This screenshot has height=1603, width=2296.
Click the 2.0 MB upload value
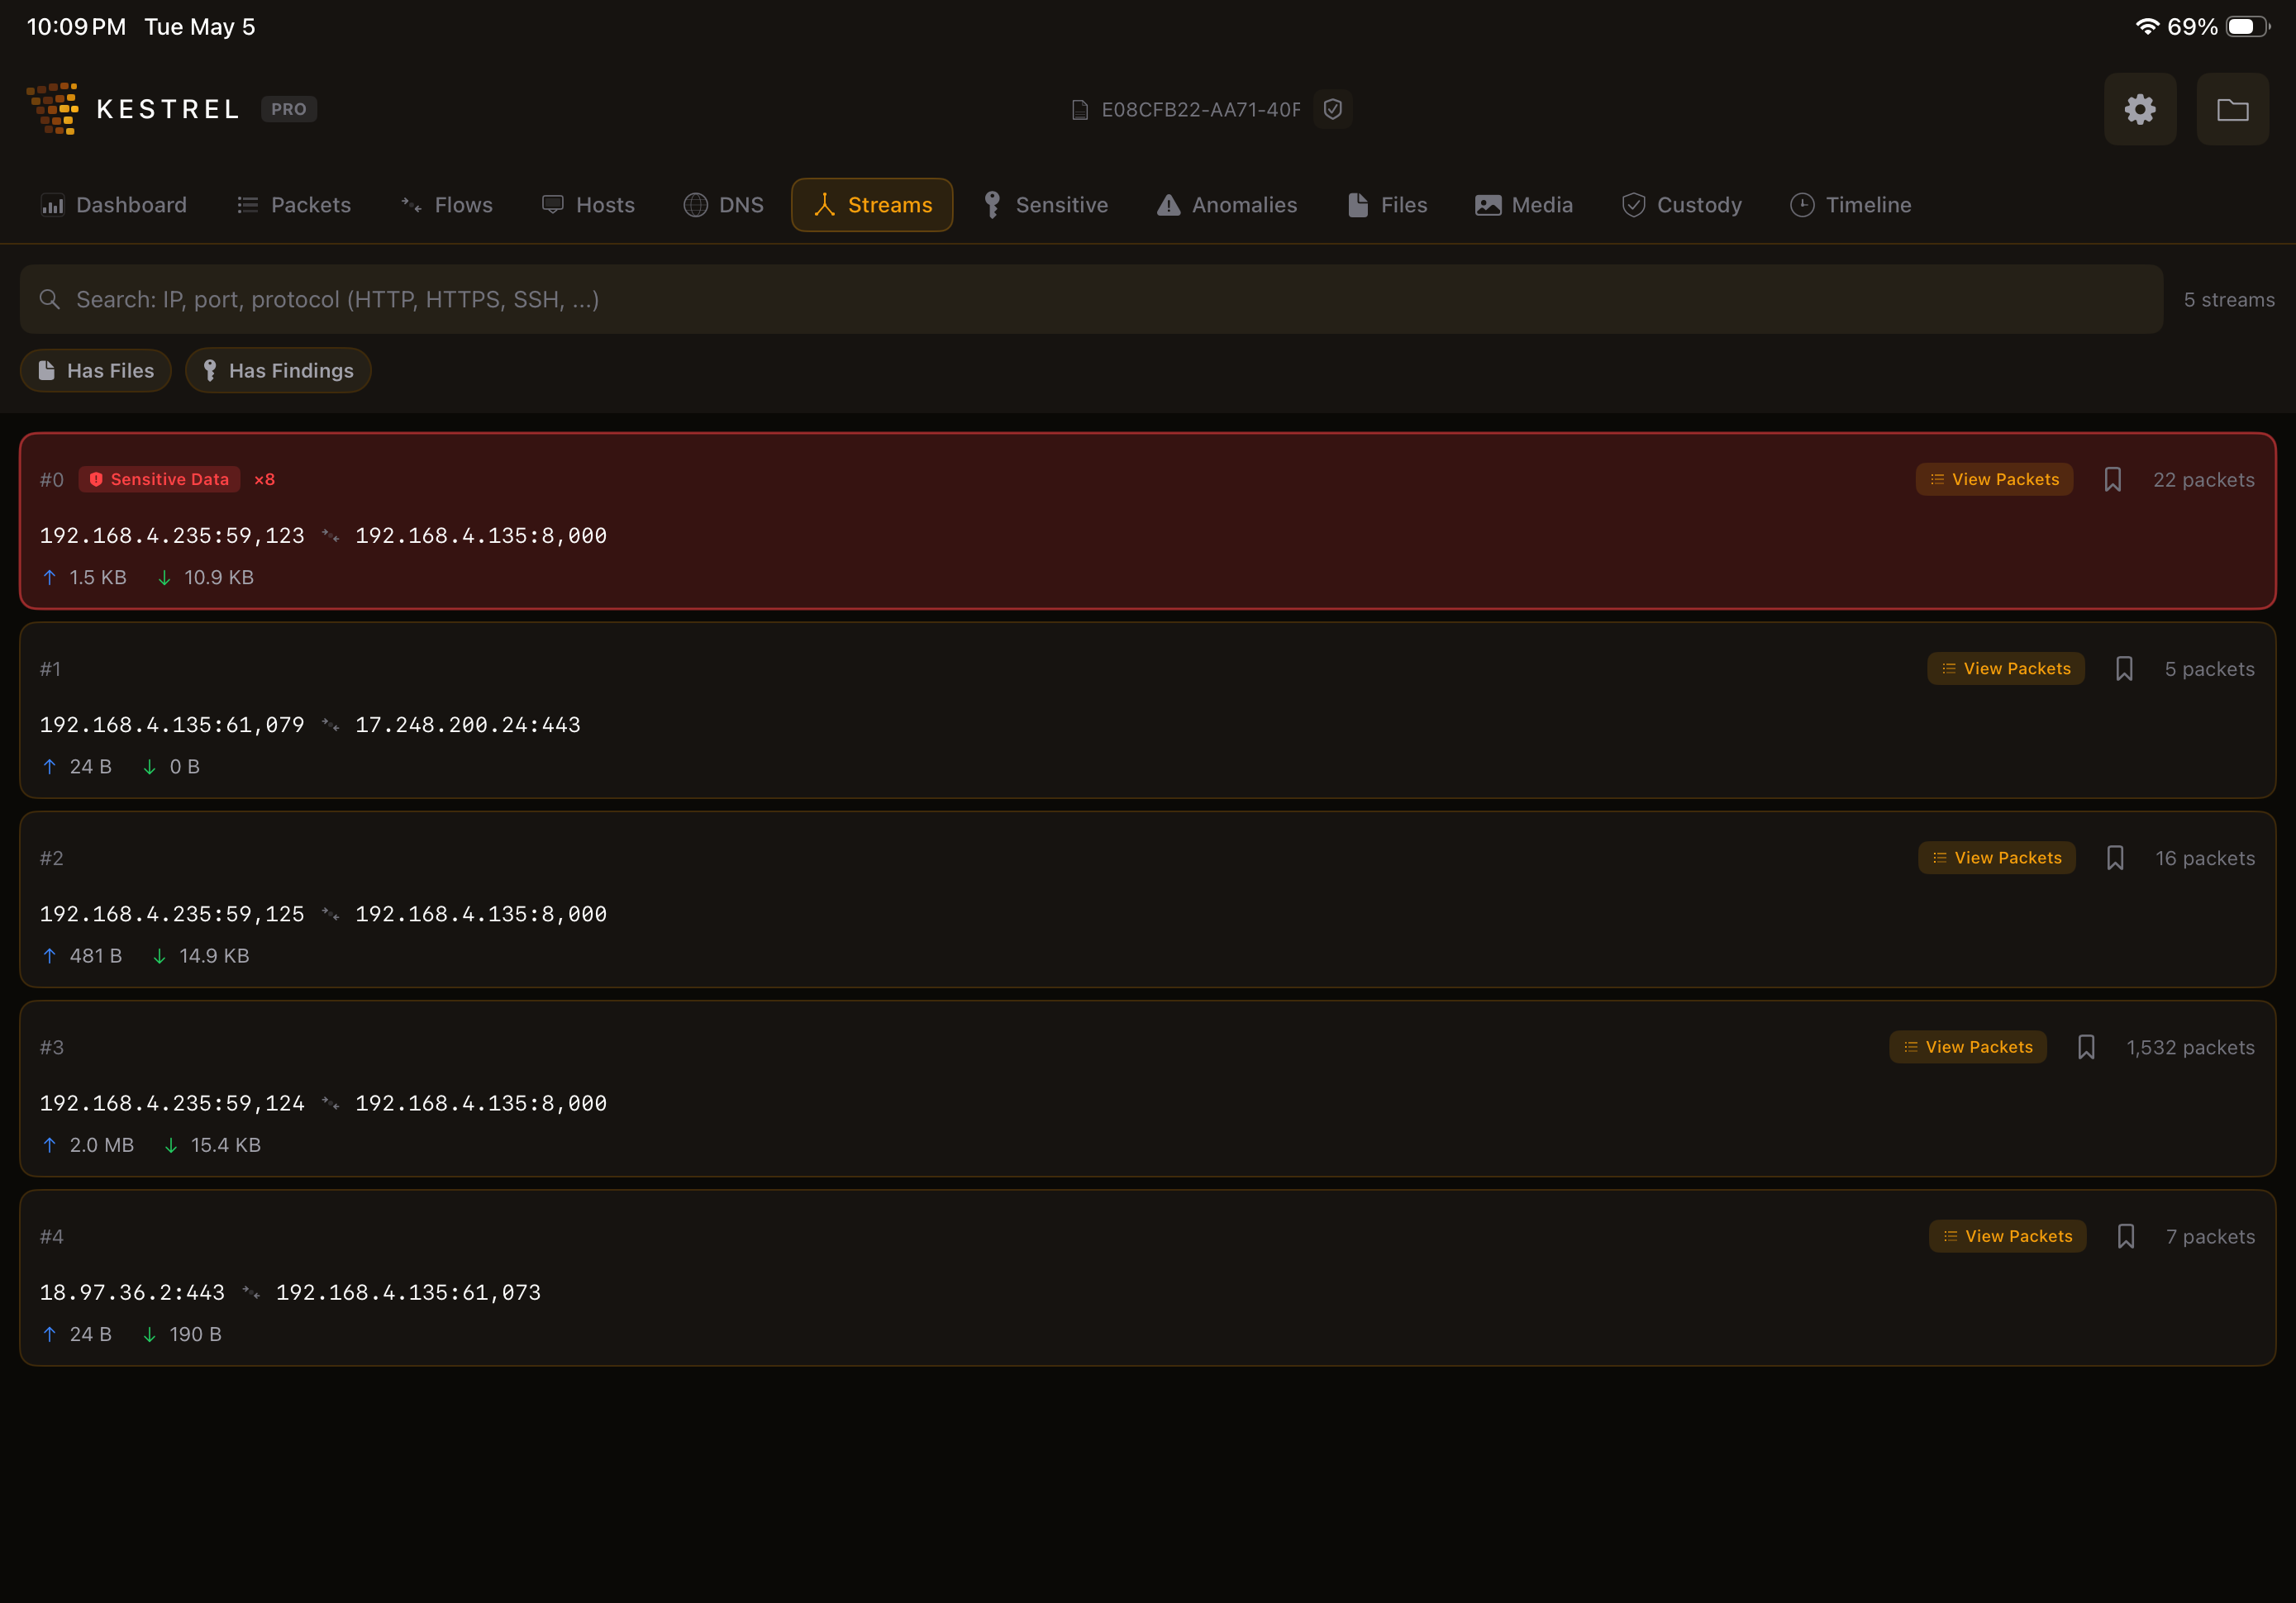tap(102, 1144)
